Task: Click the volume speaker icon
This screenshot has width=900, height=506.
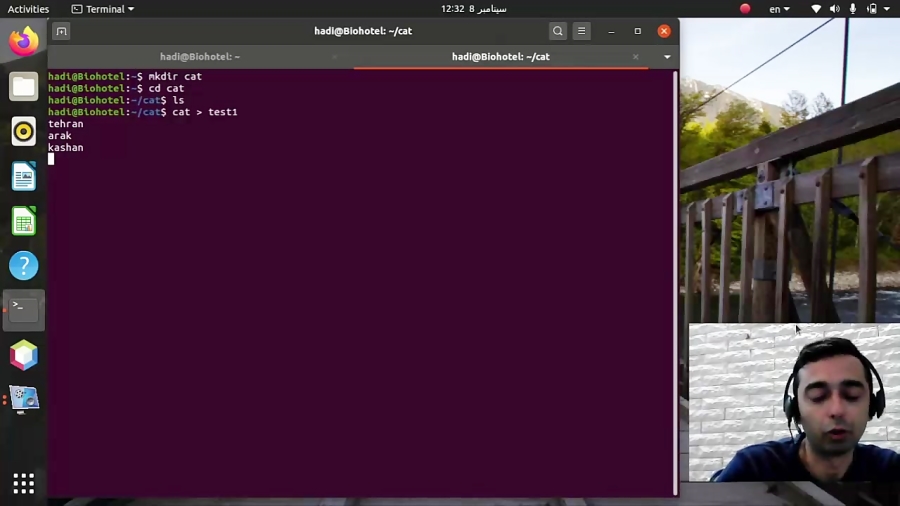Action: pos(835,9)
